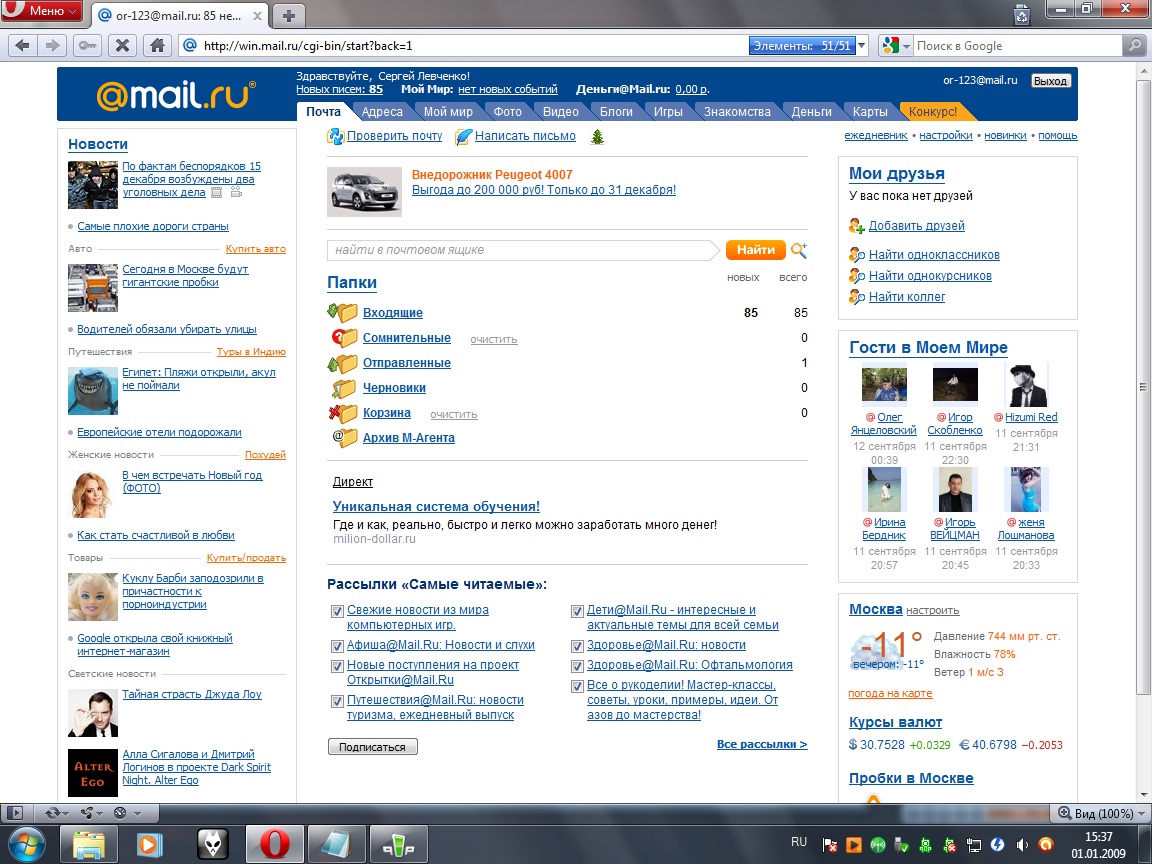
Task: Open the Знакомства tab
Action: tap(737, 112)
